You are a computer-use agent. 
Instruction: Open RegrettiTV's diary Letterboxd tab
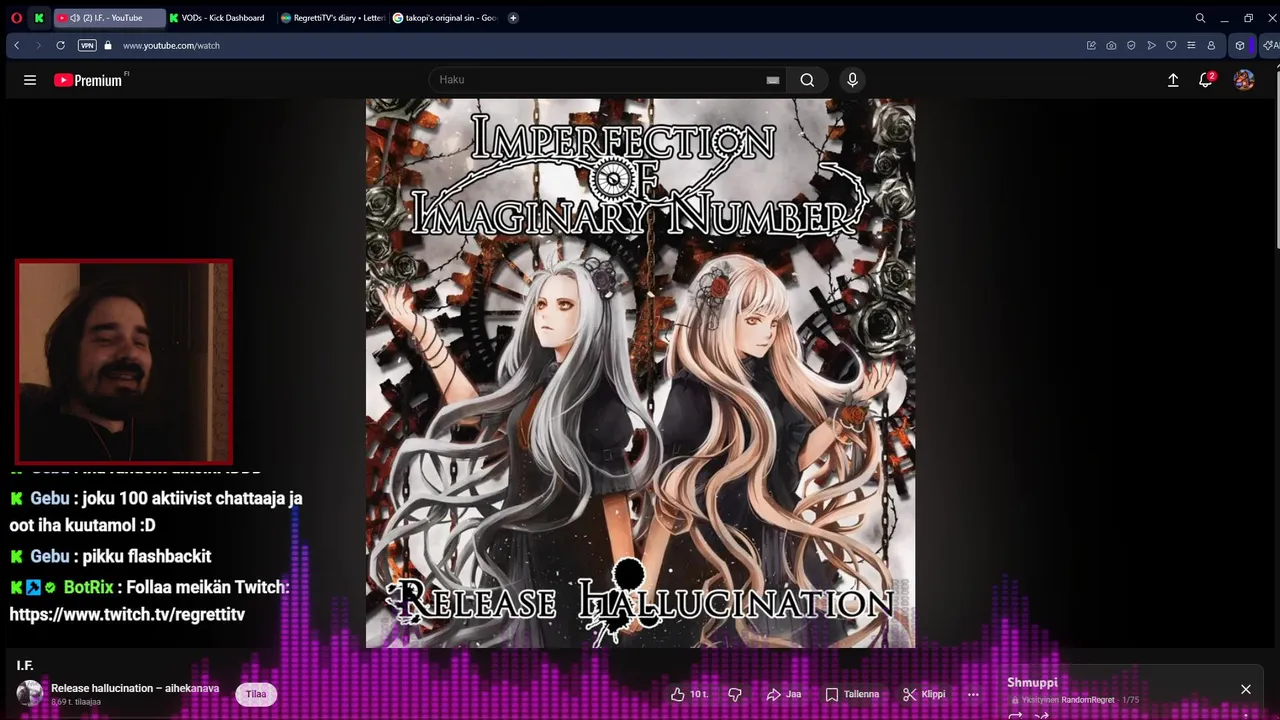pos(333,18)
